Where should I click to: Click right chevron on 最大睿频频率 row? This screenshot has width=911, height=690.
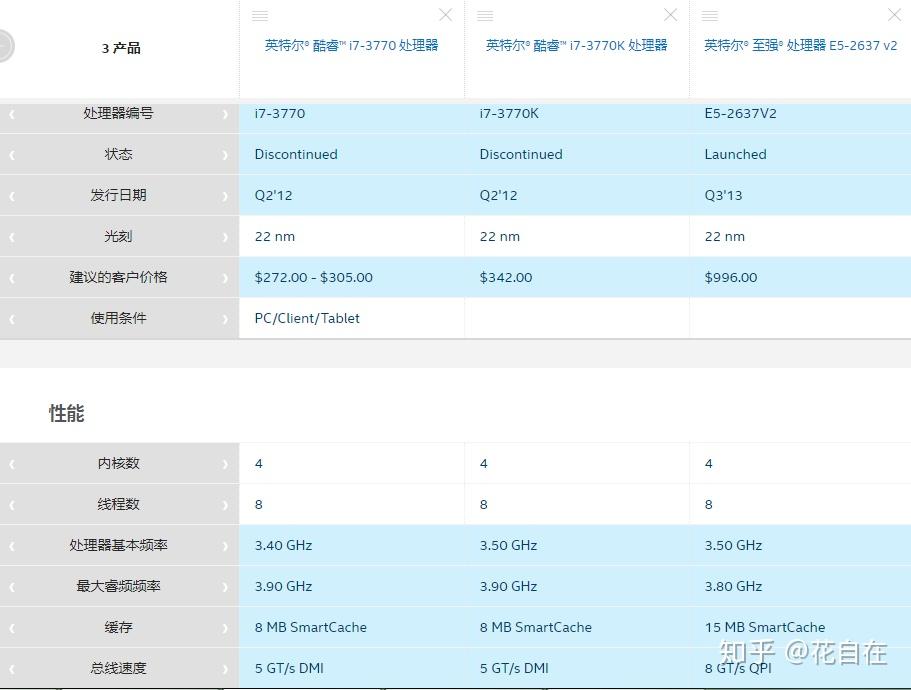pos(225,587)
